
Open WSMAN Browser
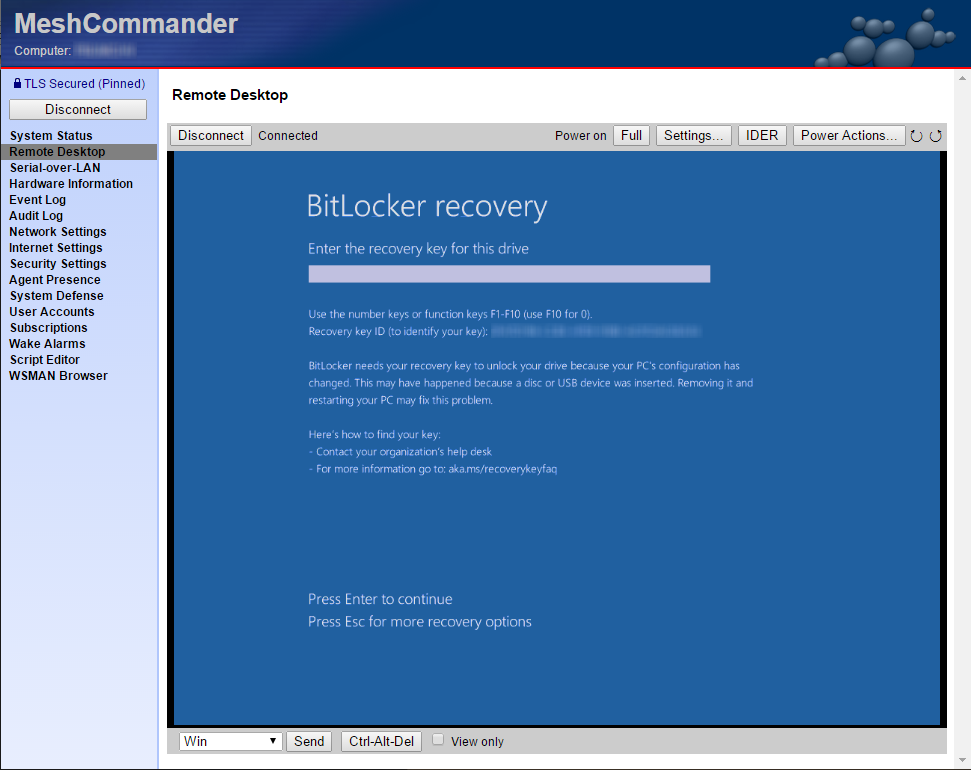[x=58, y=376]
